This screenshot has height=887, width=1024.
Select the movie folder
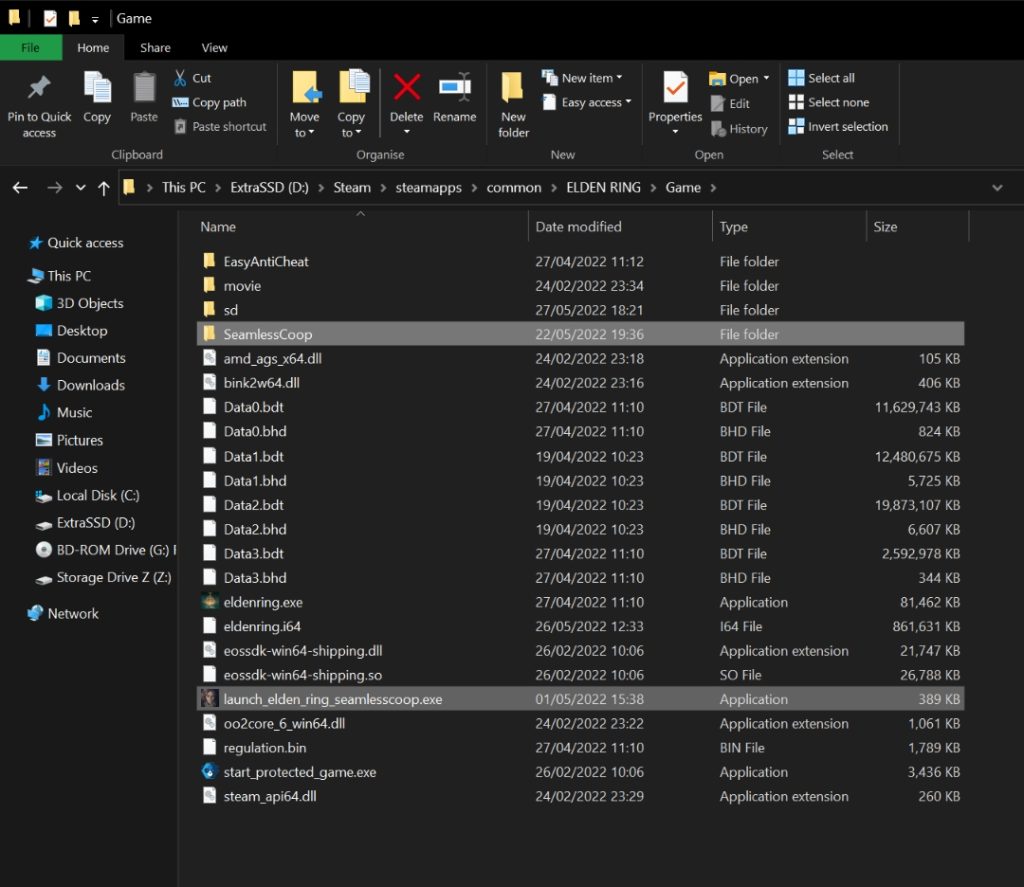[x=580, y=285]
